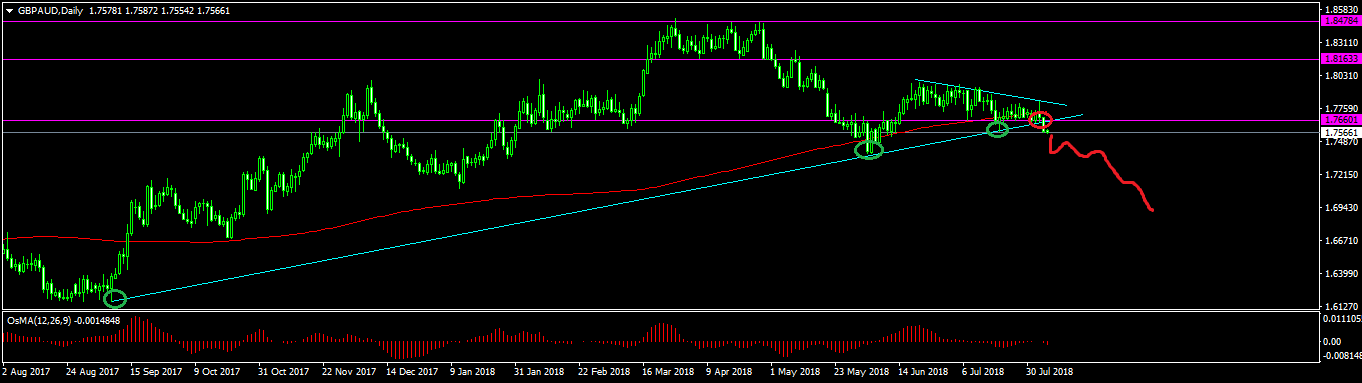Click the white current price tag 1.75661
This screenshot has height=383, width=1362.
[1340, 132]
